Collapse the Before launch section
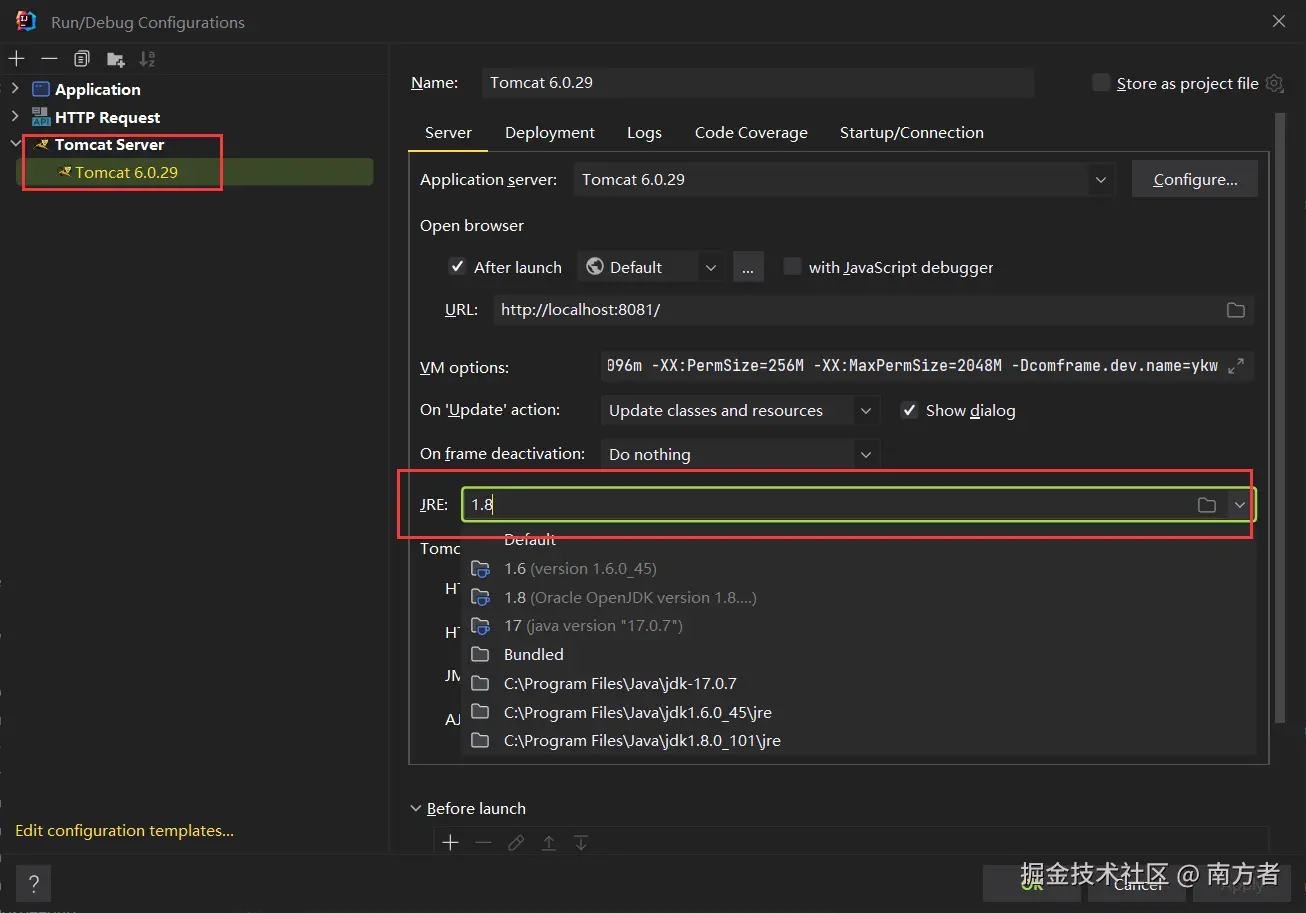Viewport: 1306px width, 913px height. pos(416,808)
